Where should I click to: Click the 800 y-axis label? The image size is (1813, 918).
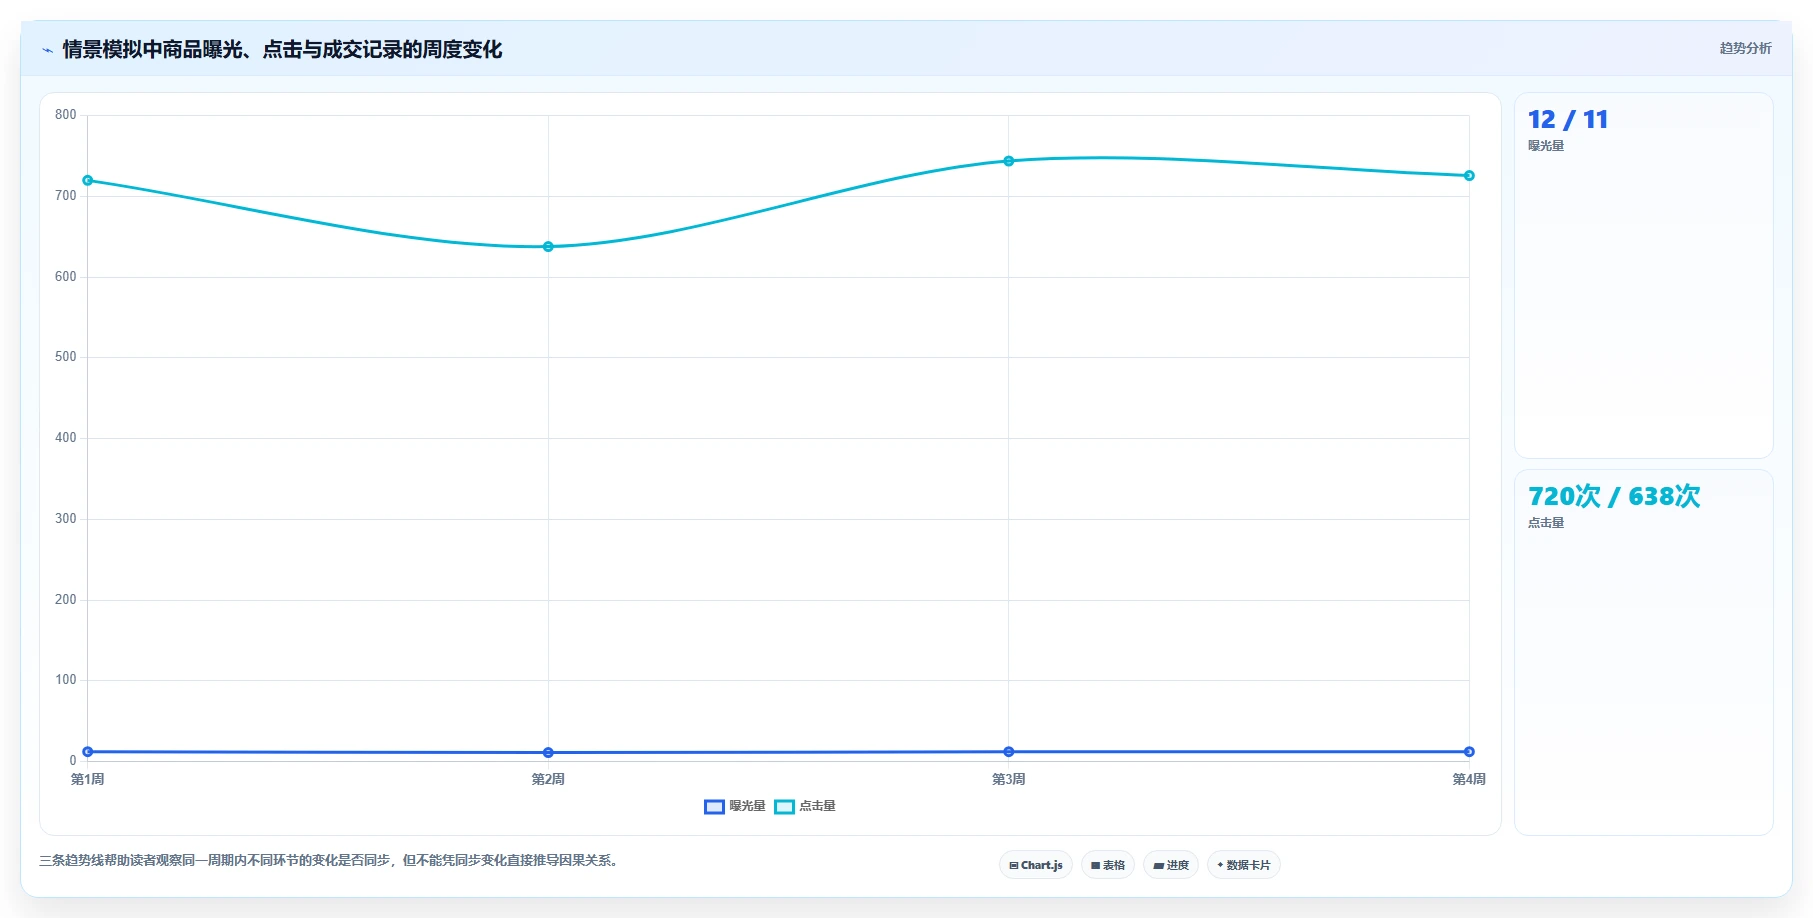coord(66,115)
